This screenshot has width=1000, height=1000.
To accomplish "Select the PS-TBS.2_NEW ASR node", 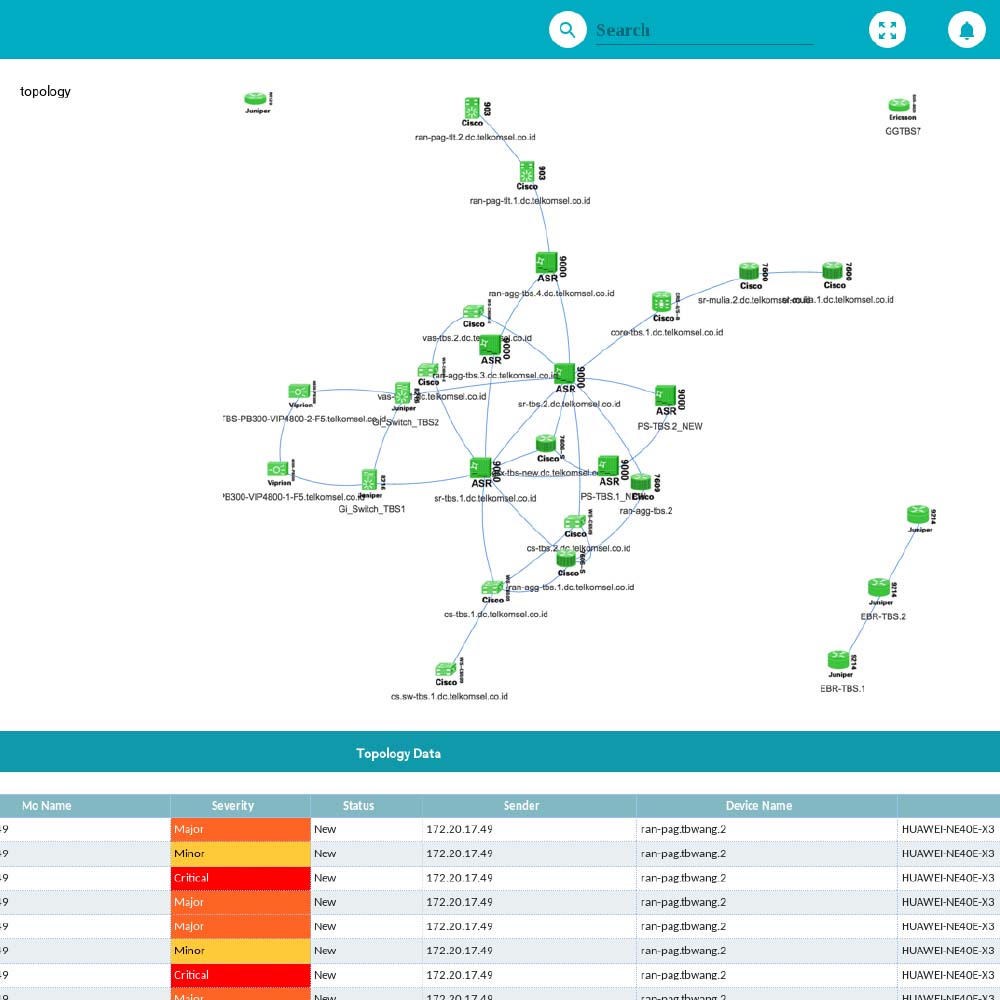I will click(666, 397).
